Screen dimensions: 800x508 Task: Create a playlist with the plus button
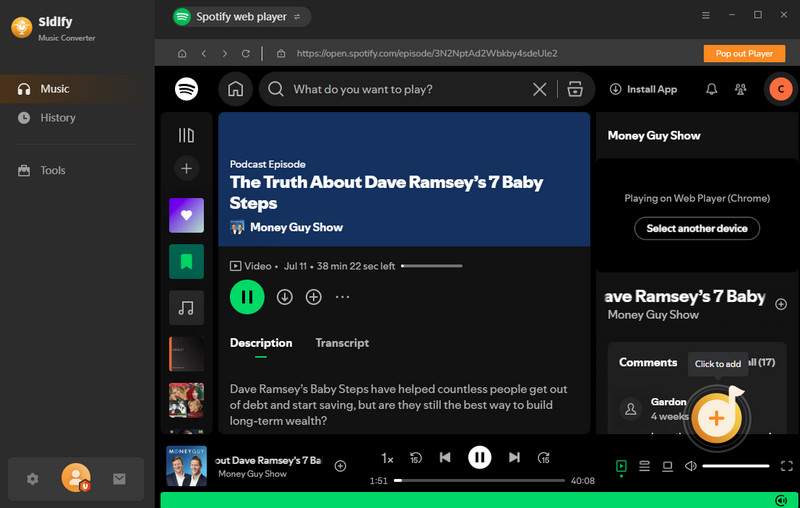186,168
